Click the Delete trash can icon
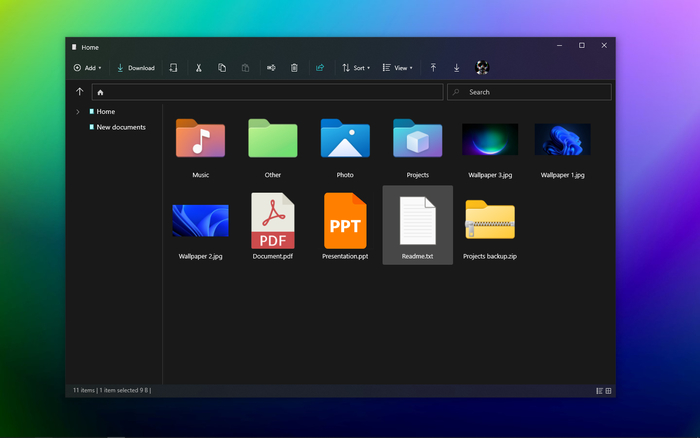The image size is (700, 438). coord(294,68)
